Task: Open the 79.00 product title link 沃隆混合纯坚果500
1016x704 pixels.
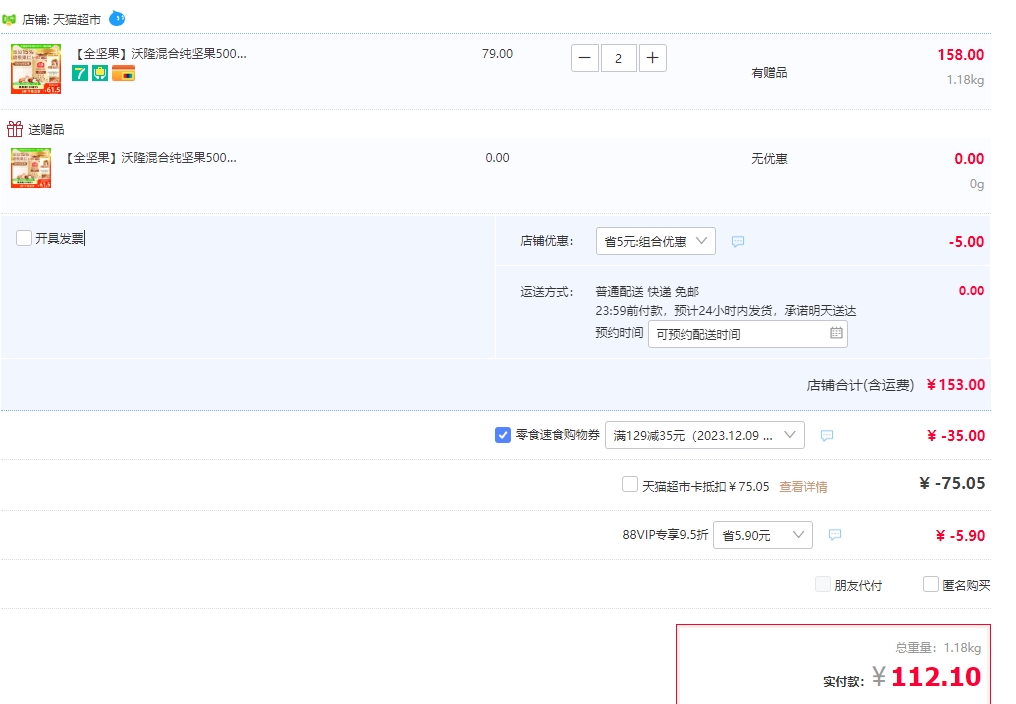Action: pos(160,54)
